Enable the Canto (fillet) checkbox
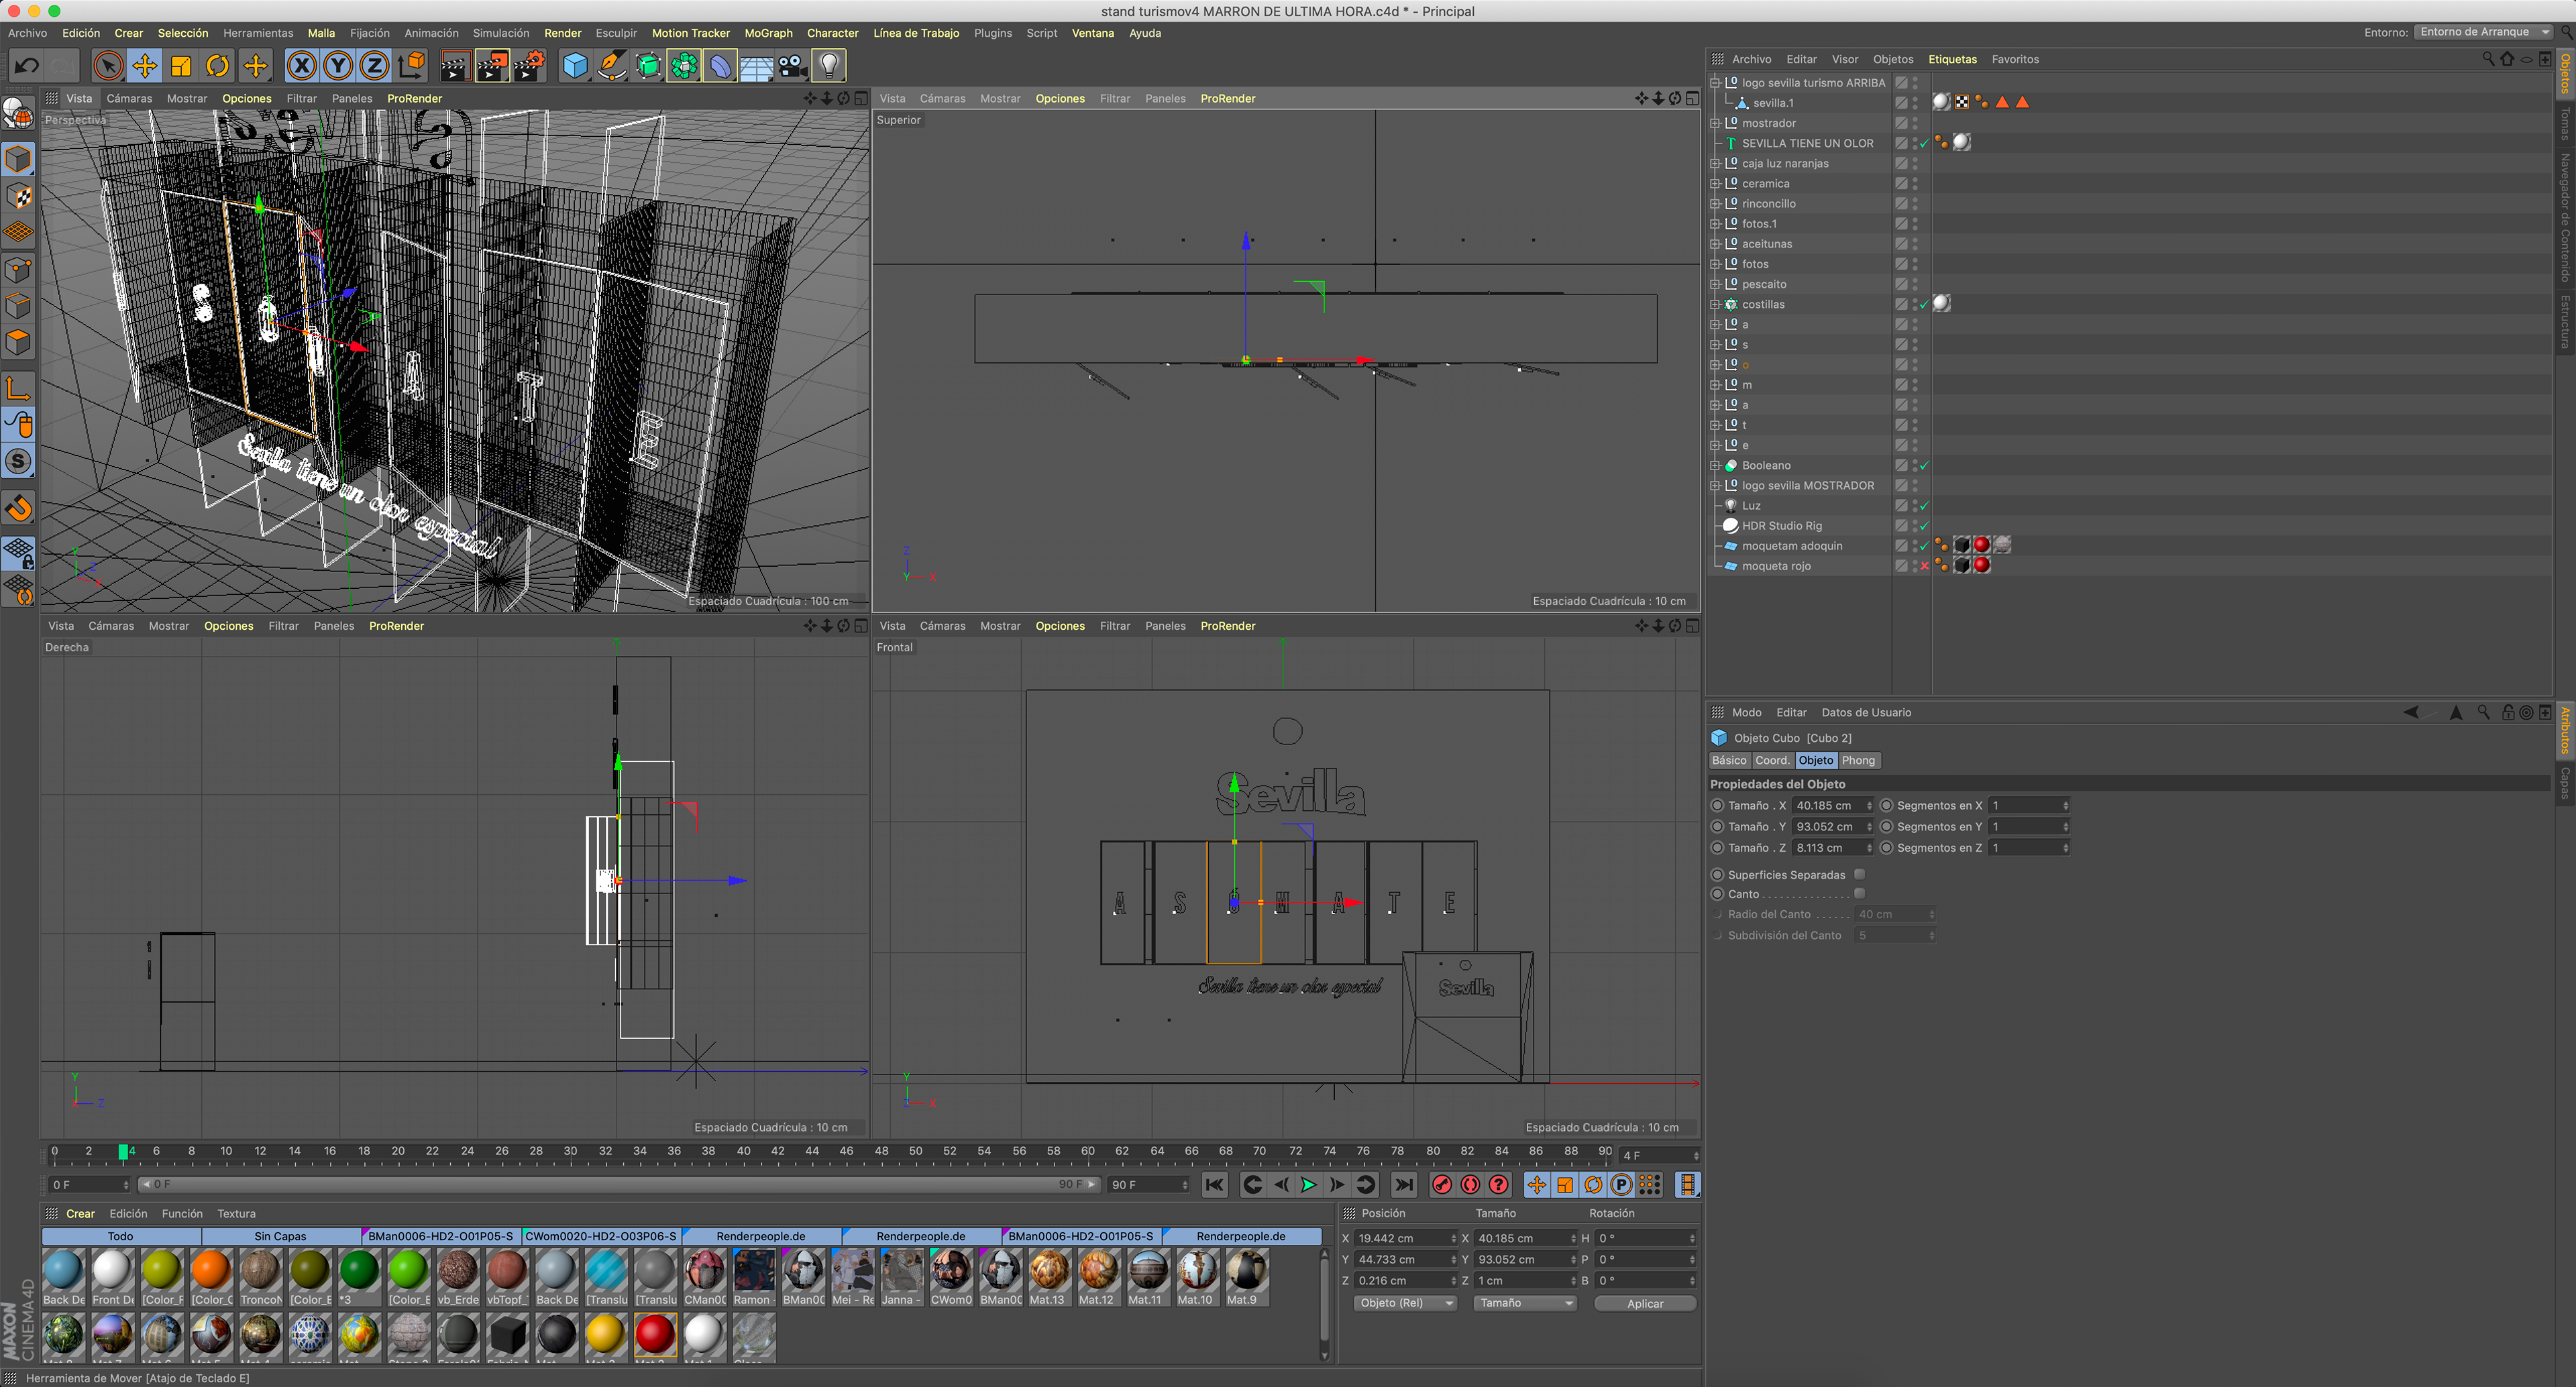This screenshot has width=2576, height=1387. [x=1859, y=894]
